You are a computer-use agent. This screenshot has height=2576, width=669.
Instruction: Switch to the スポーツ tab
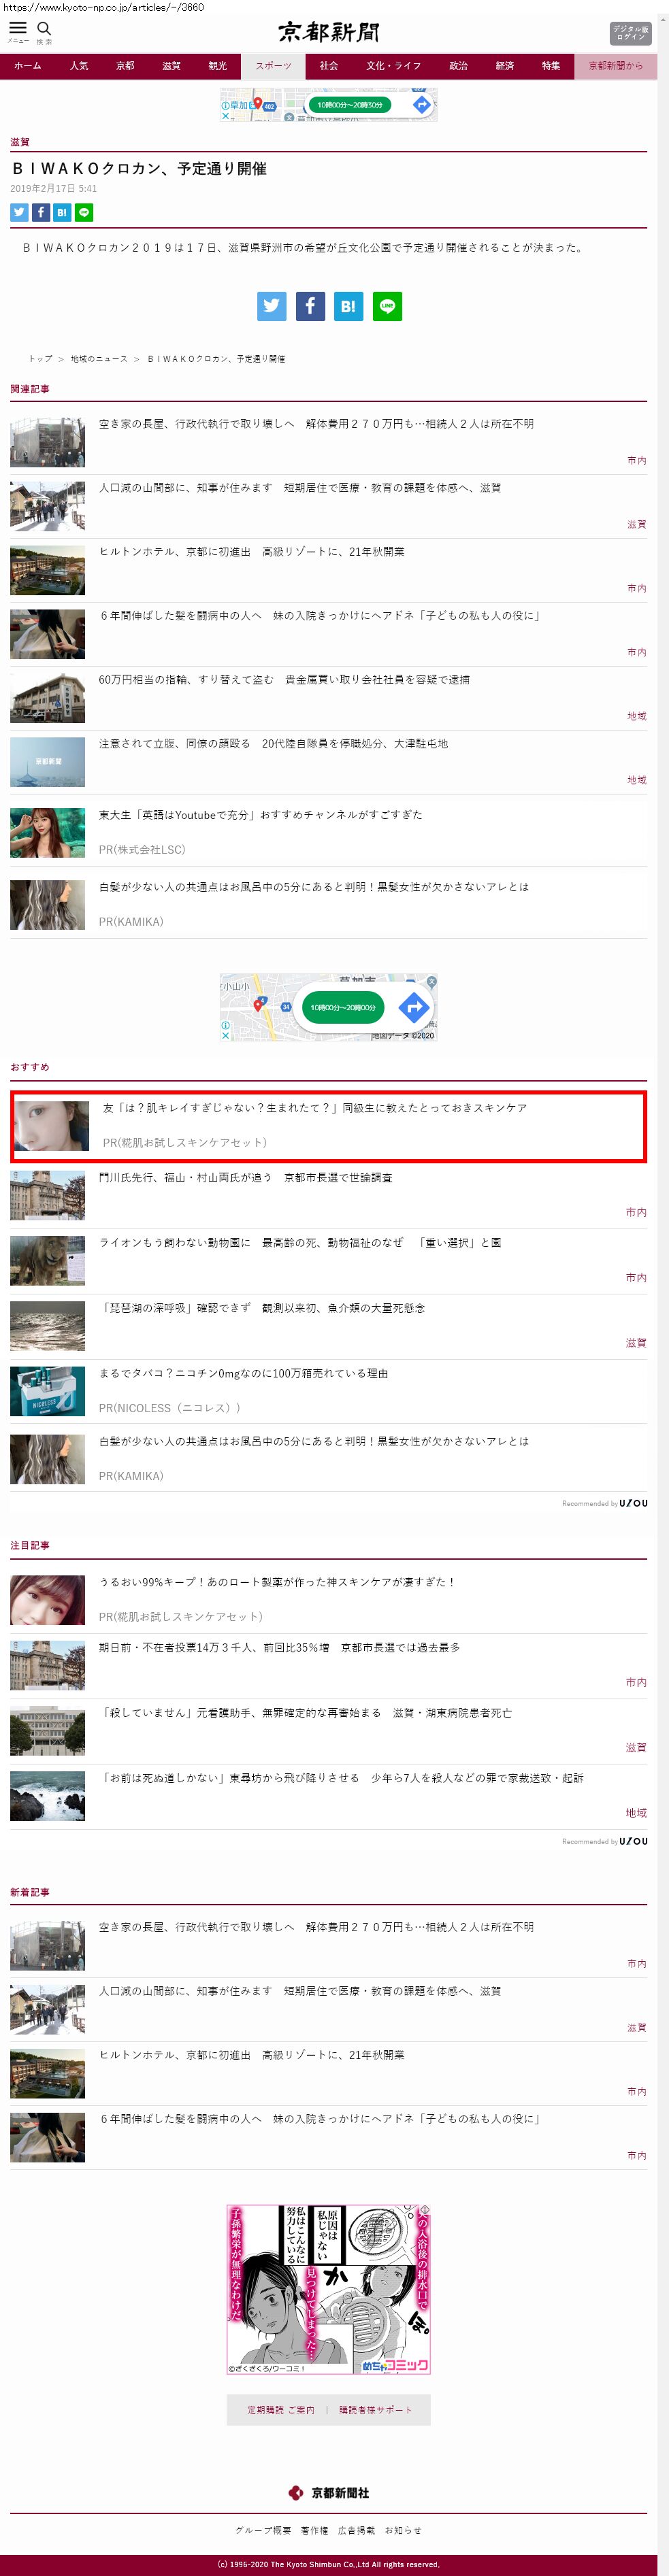click(x=273, y=66)
